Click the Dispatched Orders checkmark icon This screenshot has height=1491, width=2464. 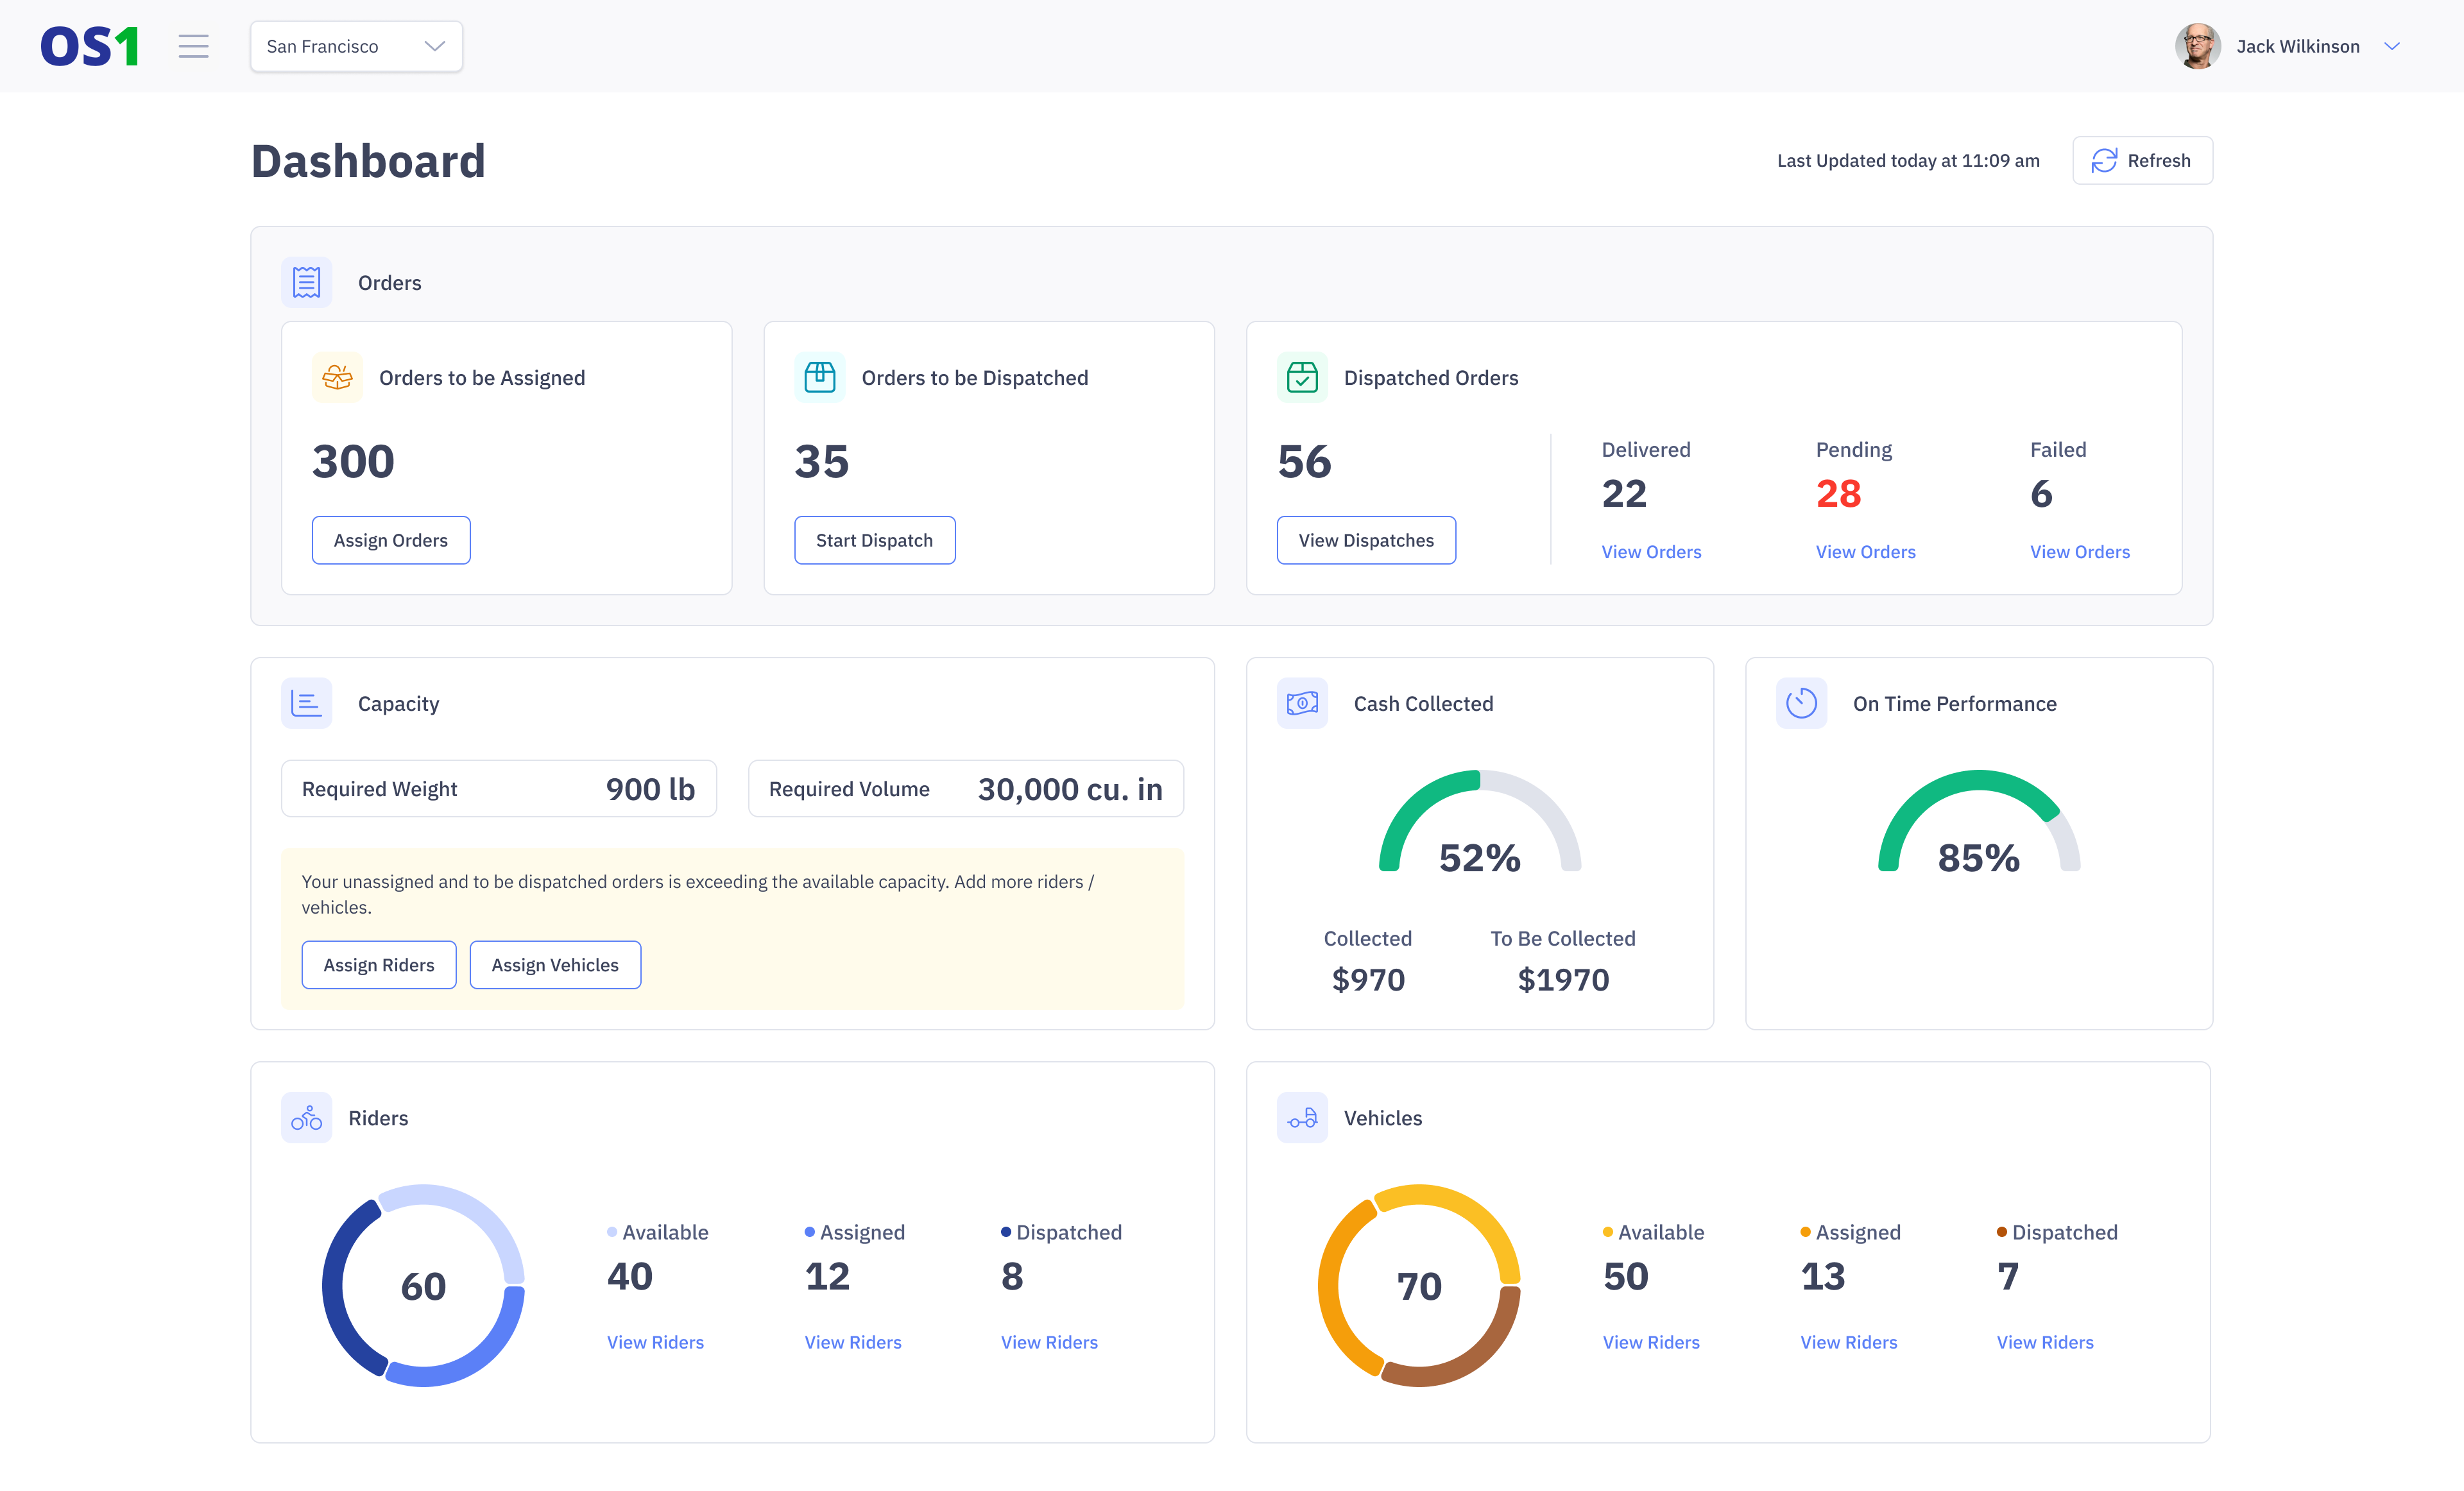click(x=1302, y=377)
